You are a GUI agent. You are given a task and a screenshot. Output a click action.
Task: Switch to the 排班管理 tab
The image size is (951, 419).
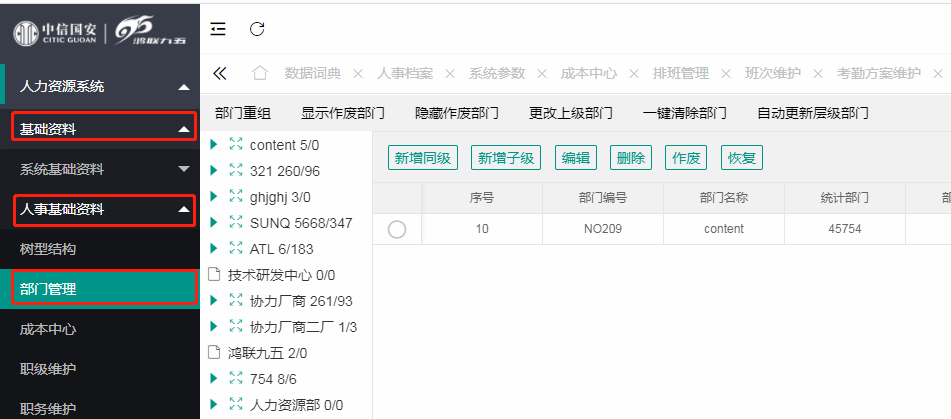(680, 74)
